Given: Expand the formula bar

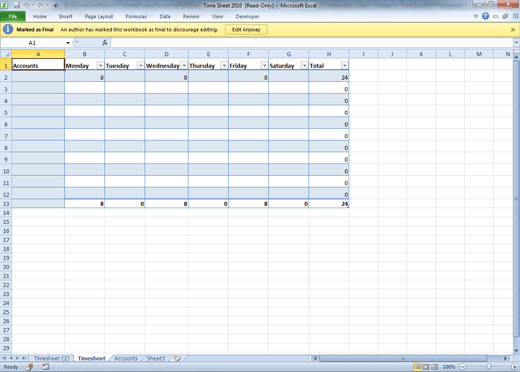Looking at the screenshot, I should (516, 43).
